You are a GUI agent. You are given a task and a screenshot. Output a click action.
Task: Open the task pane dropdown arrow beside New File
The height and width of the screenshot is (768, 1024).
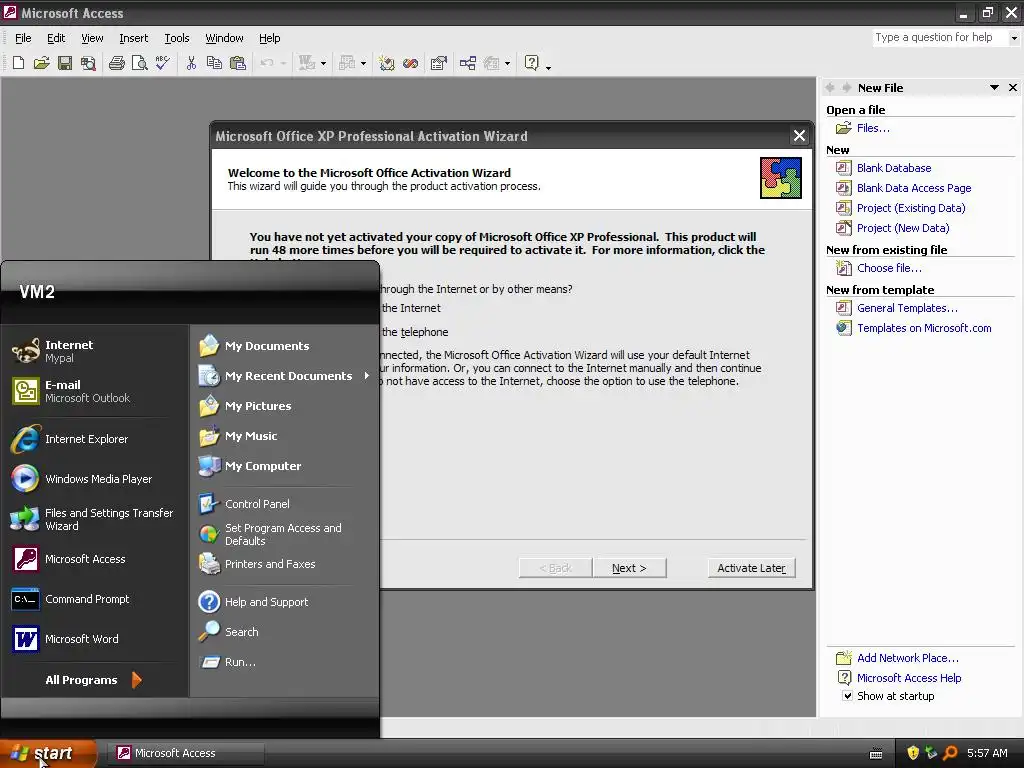(994, 88)
